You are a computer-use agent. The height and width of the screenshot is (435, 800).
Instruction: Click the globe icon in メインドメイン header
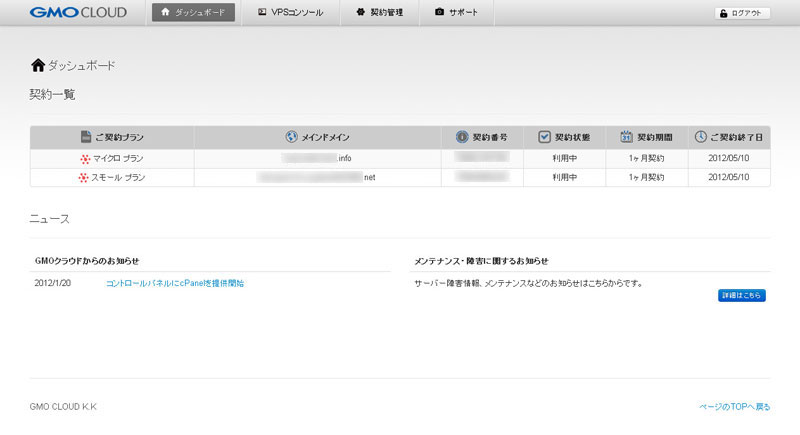[x=292, y=137]
